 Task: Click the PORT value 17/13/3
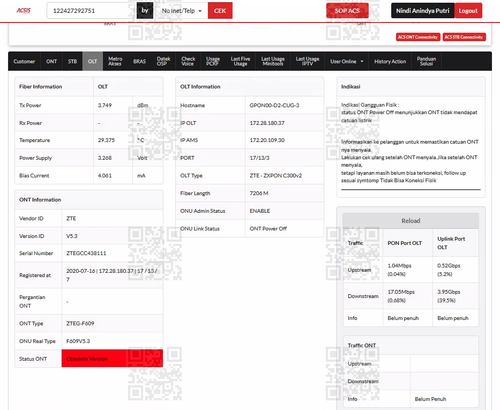259,158
